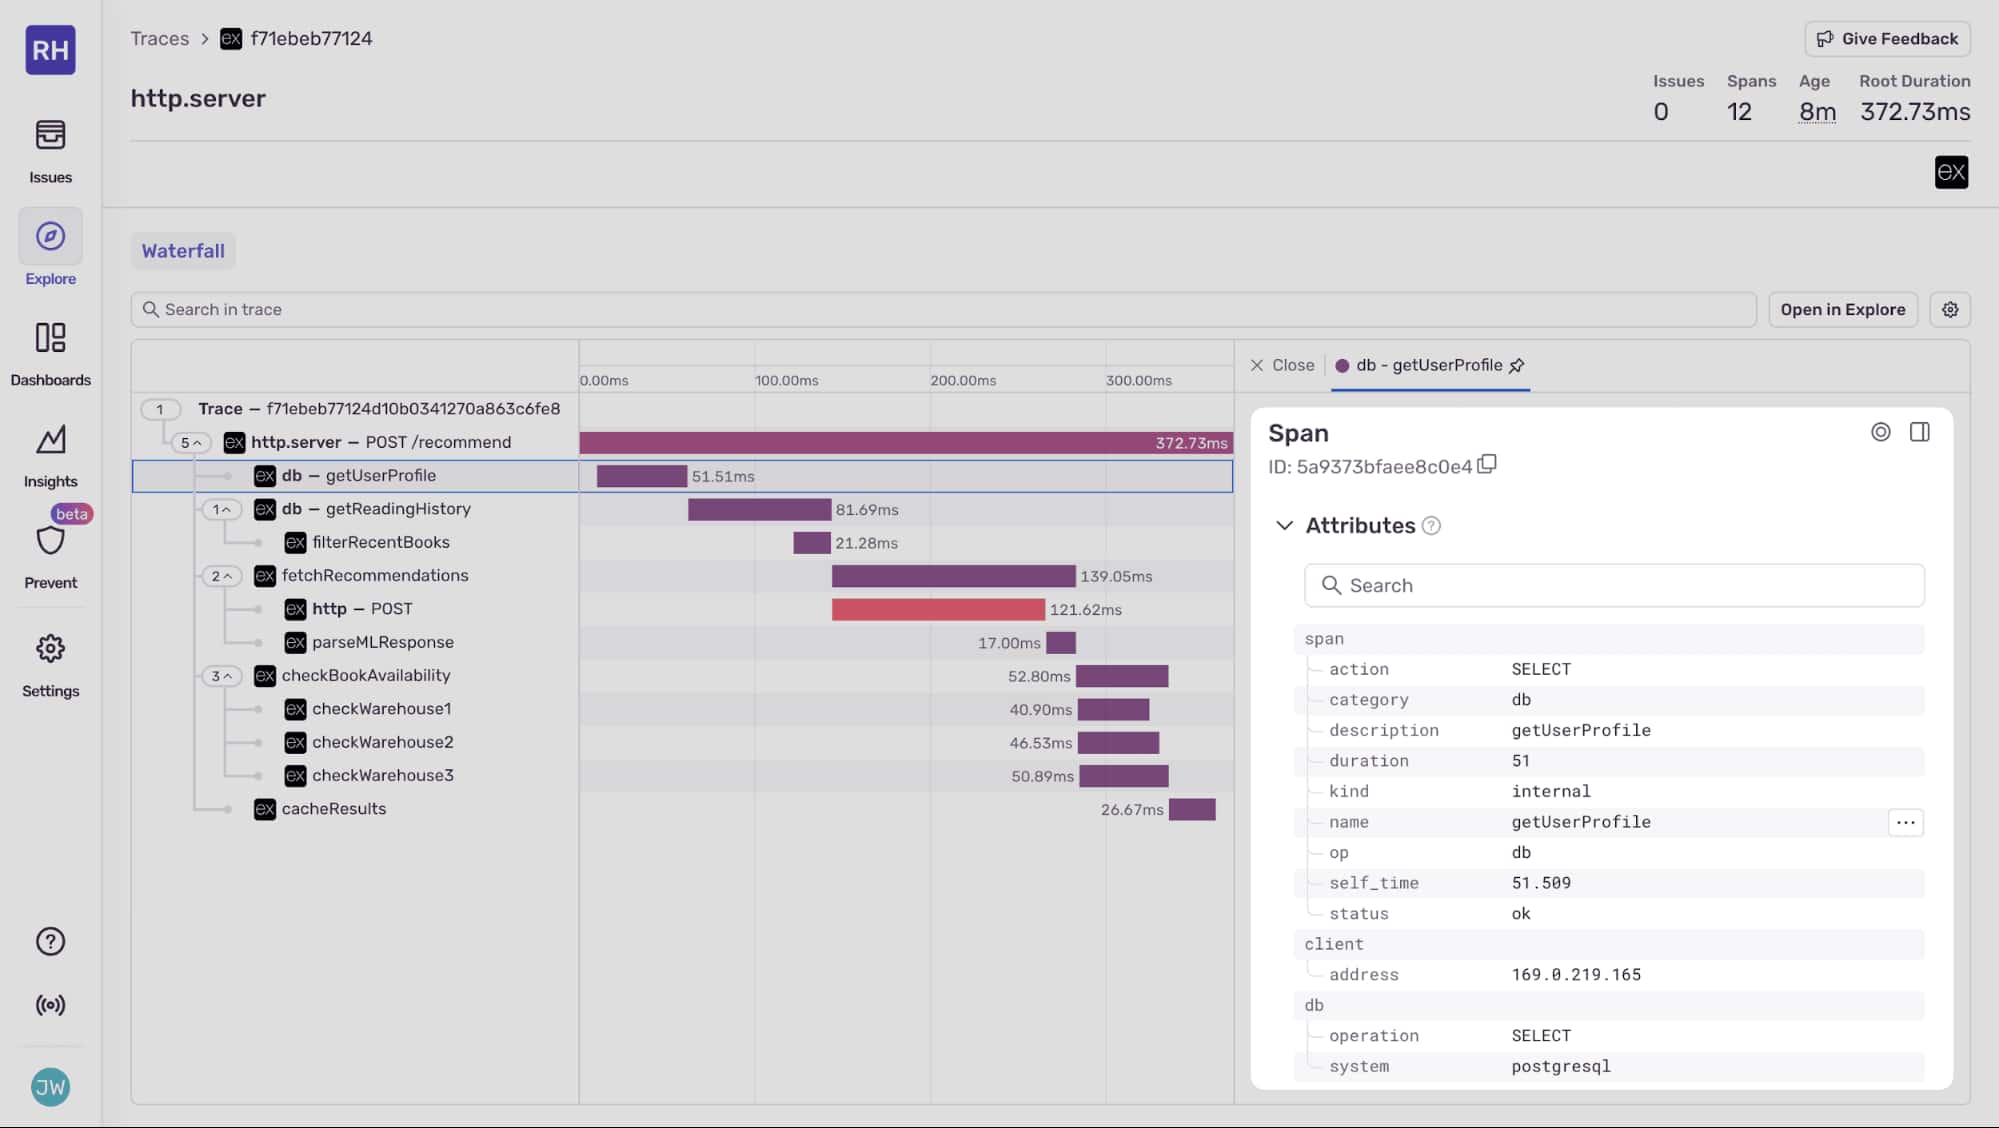Collapse the fetchRecommendations span group

tap(221, 576)
